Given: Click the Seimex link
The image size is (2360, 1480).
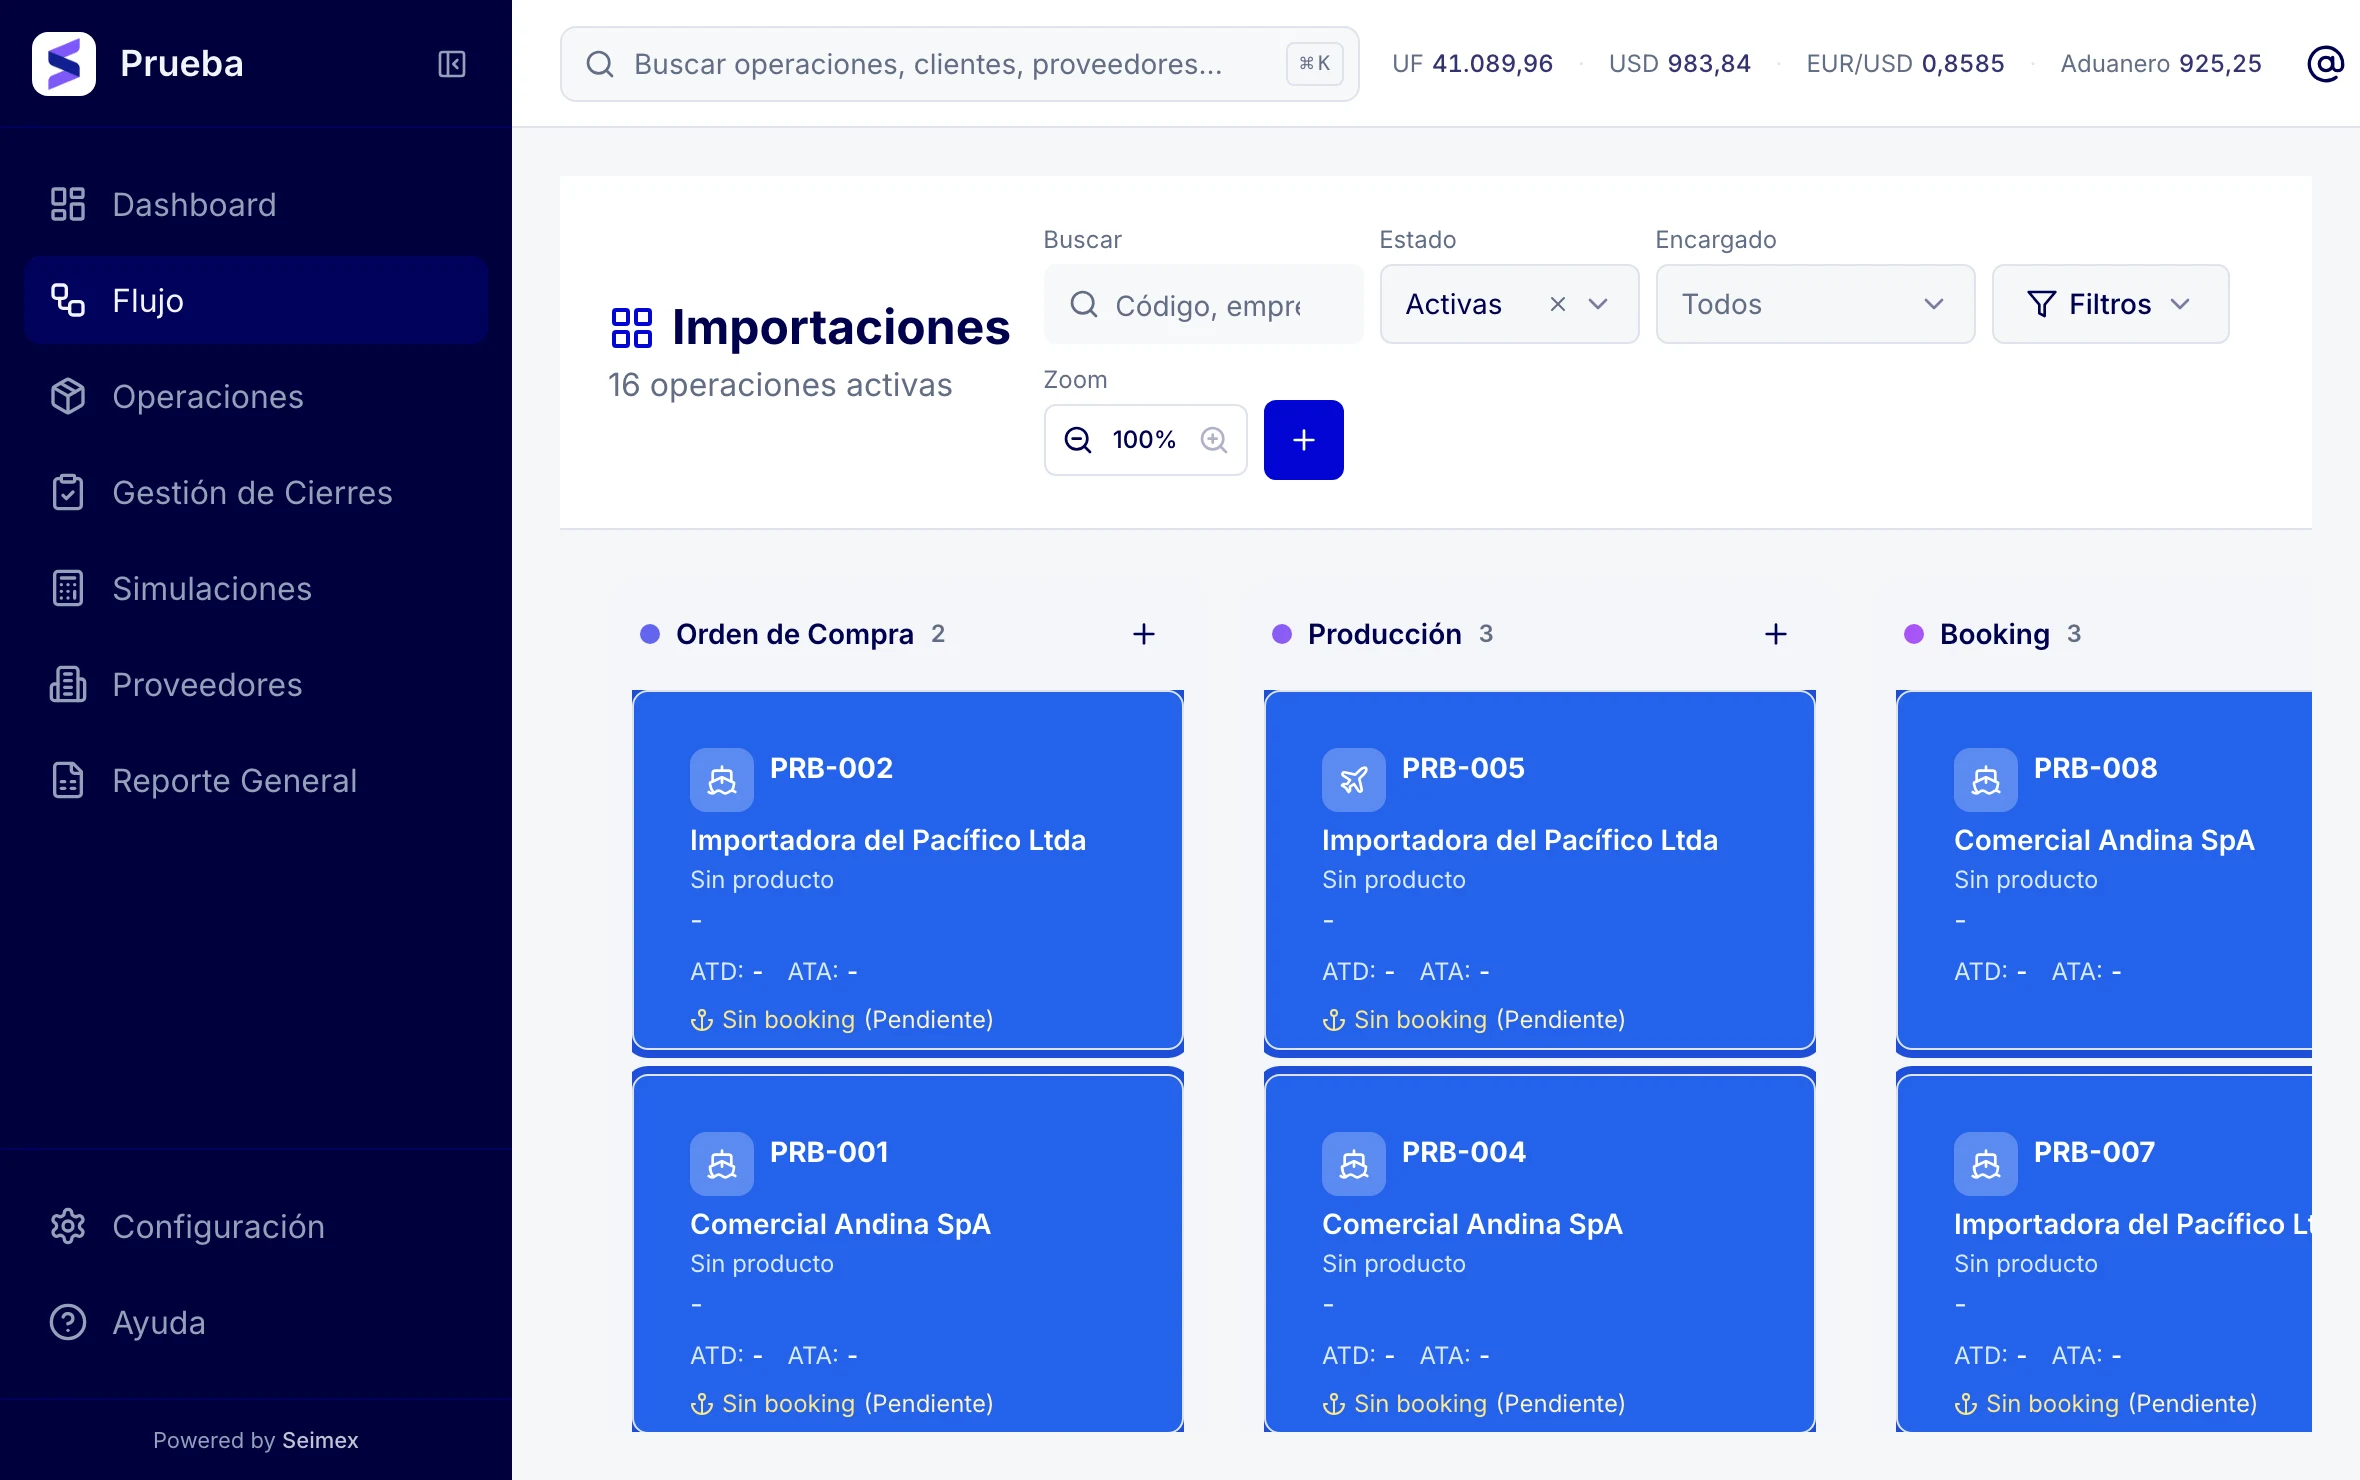Looking at the screenshot, I should pyautogui.click(x=320, y=1440).
